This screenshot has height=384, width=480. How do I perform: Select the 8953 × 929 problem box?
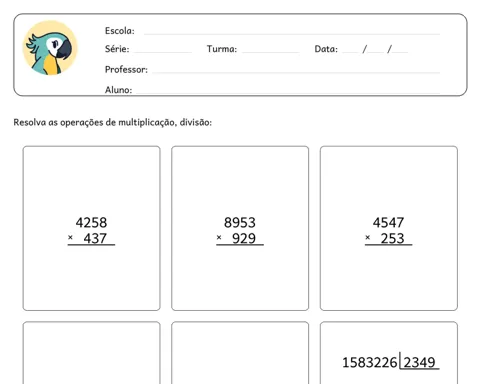(x=240, y=228)
